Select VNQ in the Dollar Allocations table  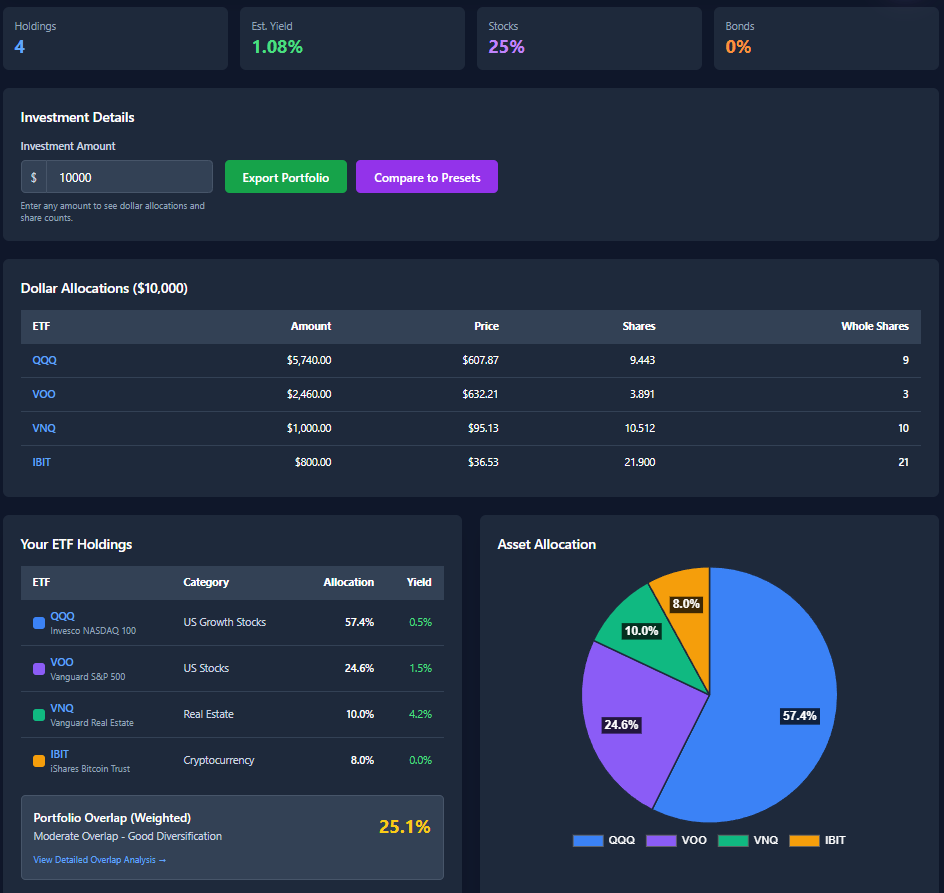(x=43, y=427)
